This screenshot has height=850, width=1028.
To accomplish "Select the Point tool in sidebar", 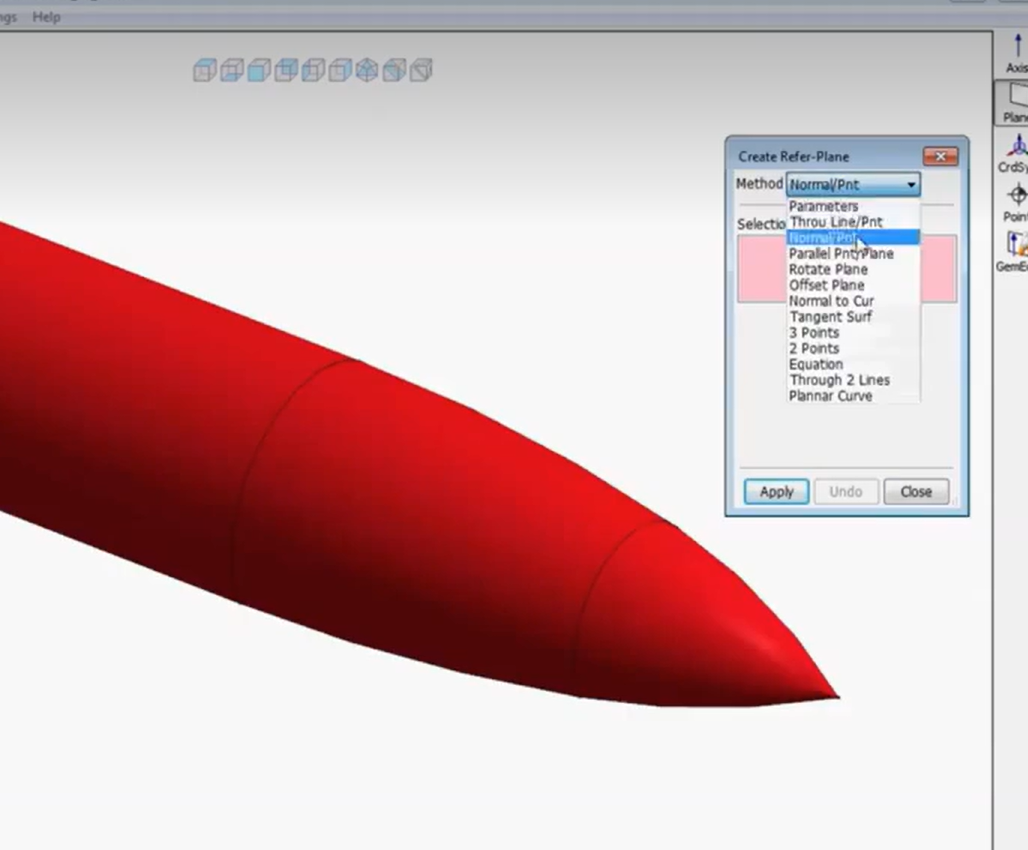I will (x=1016, y=204).
